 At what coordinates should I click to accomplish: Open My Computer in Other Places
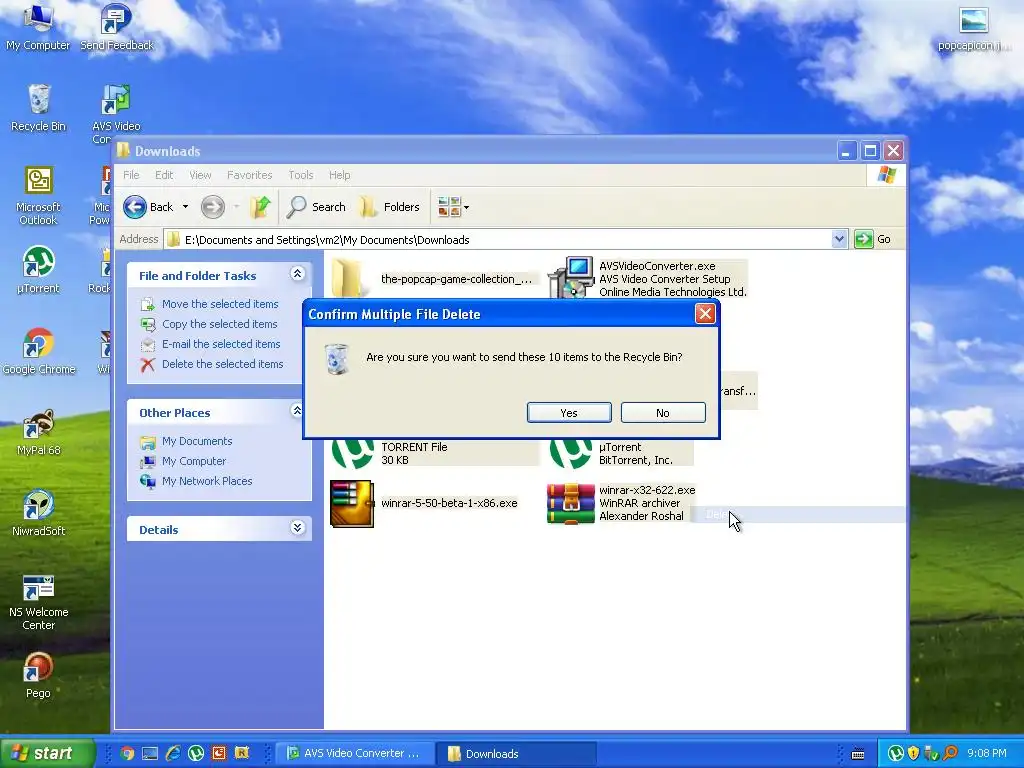[x=194, y=461]
